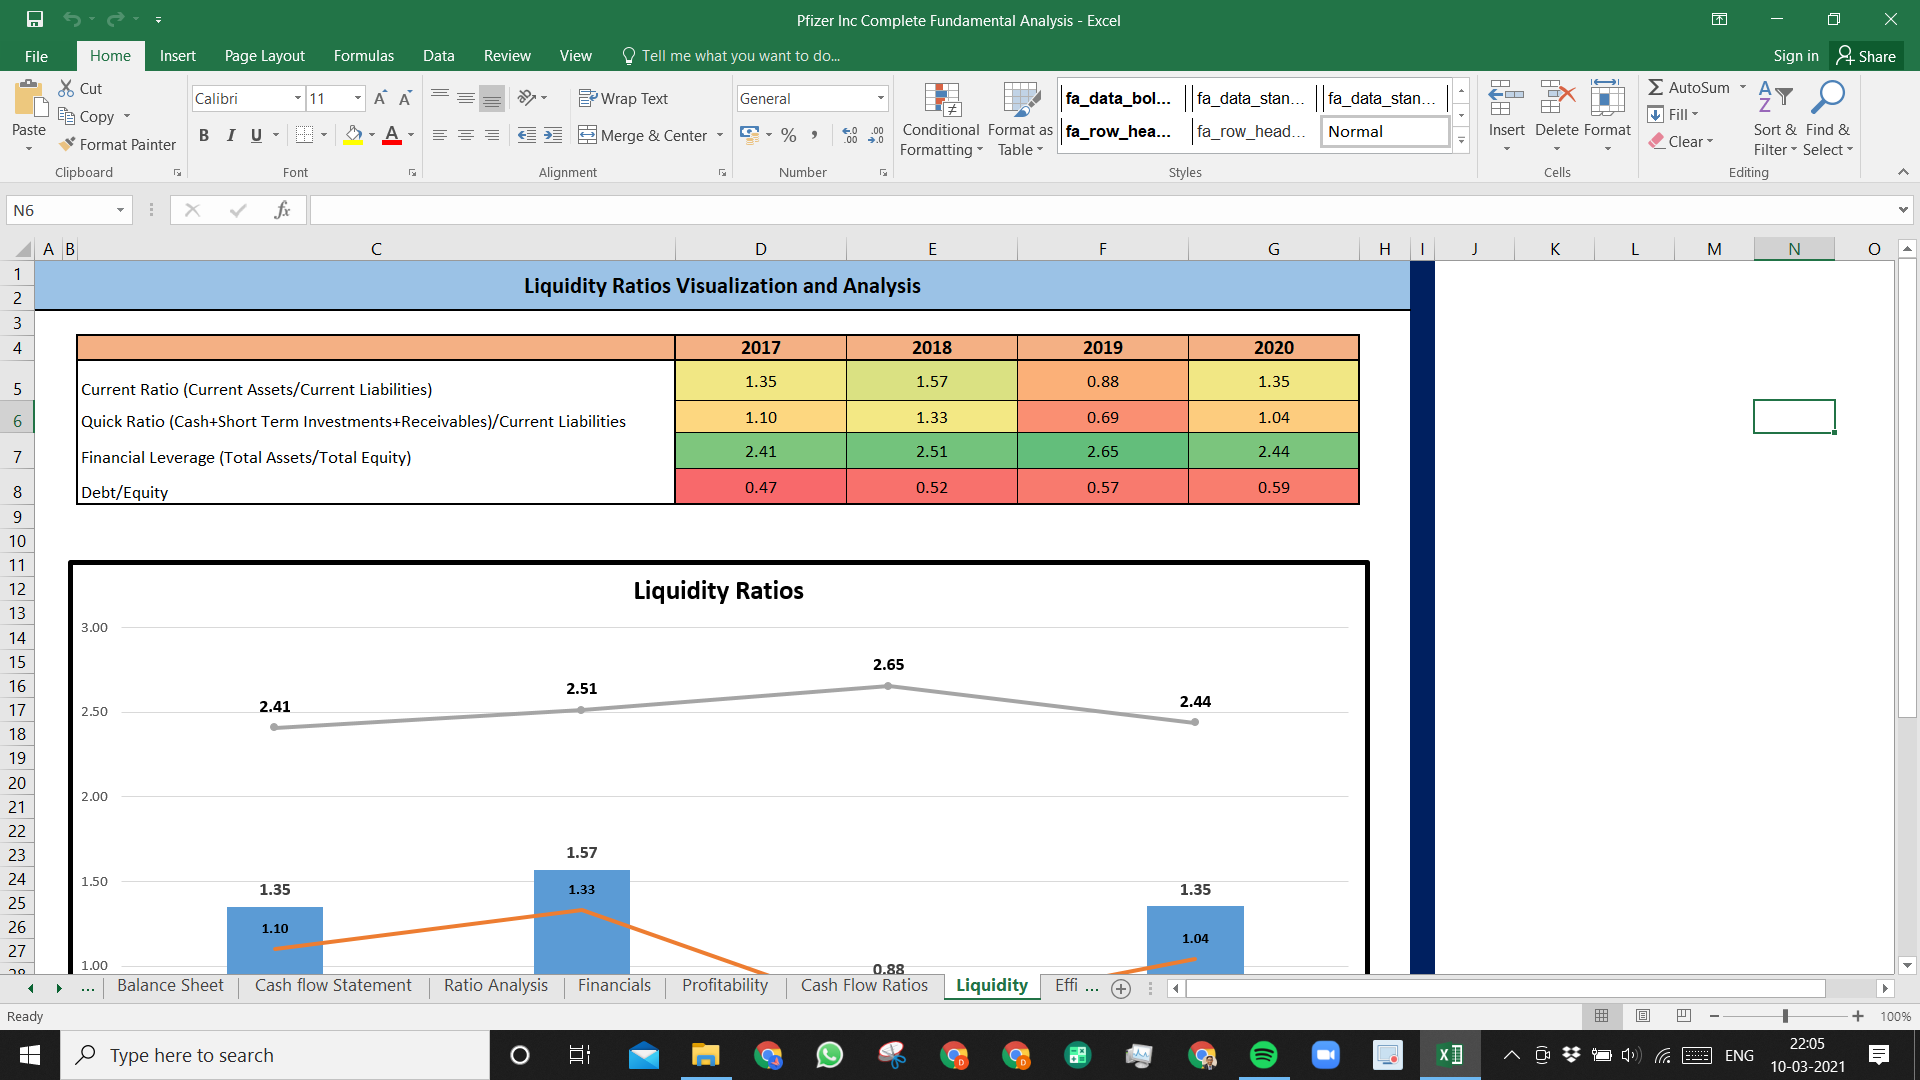Adjust the zoom slider handle

point(1785,1016)
